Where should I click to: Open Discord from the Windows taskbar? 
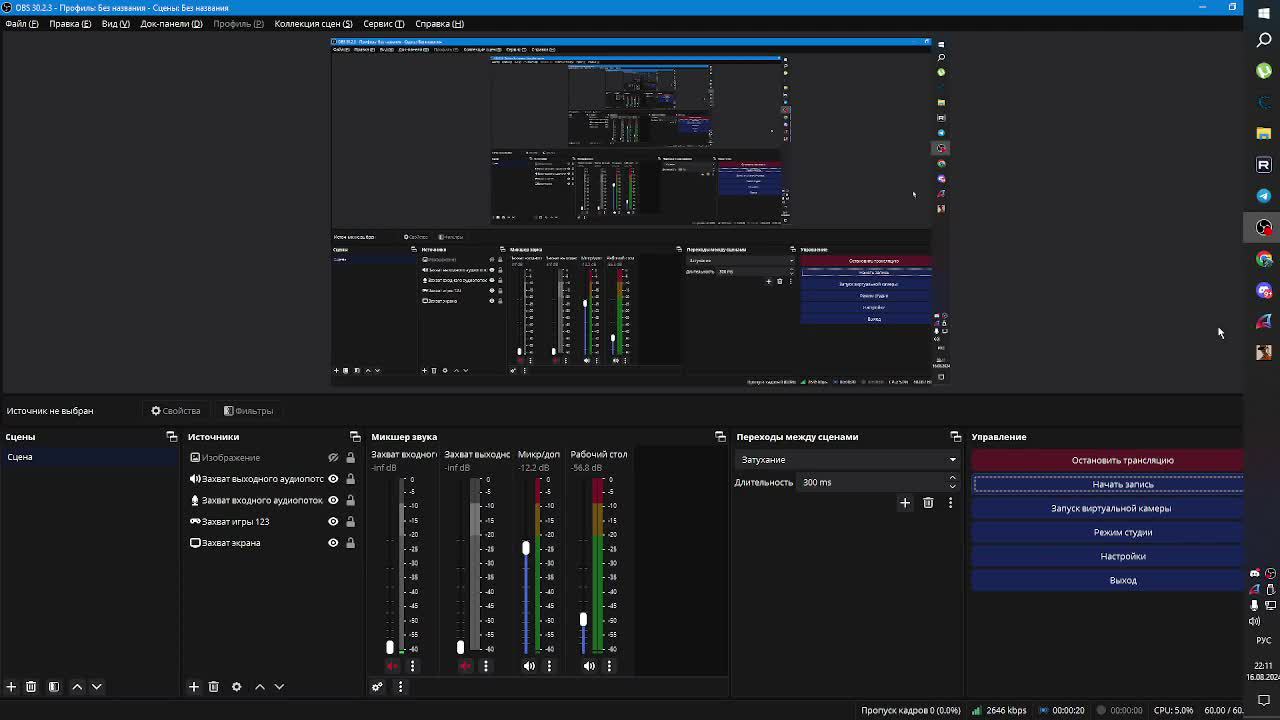1264,290
